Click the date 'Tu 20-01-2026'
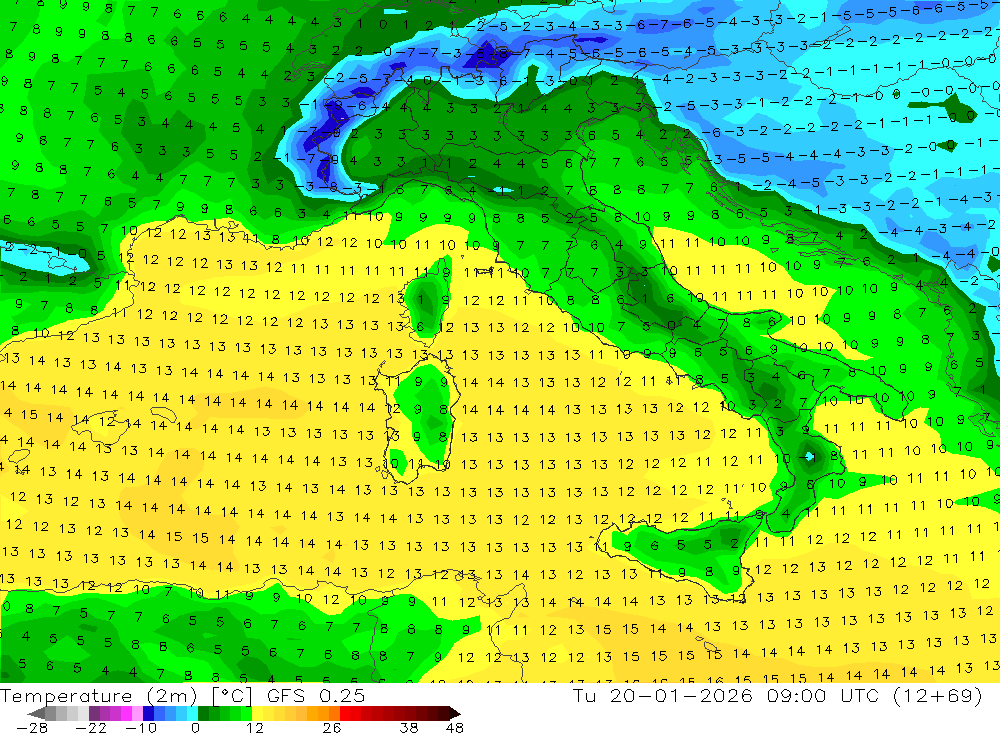Screen dimensions: 1000x733 663,695
